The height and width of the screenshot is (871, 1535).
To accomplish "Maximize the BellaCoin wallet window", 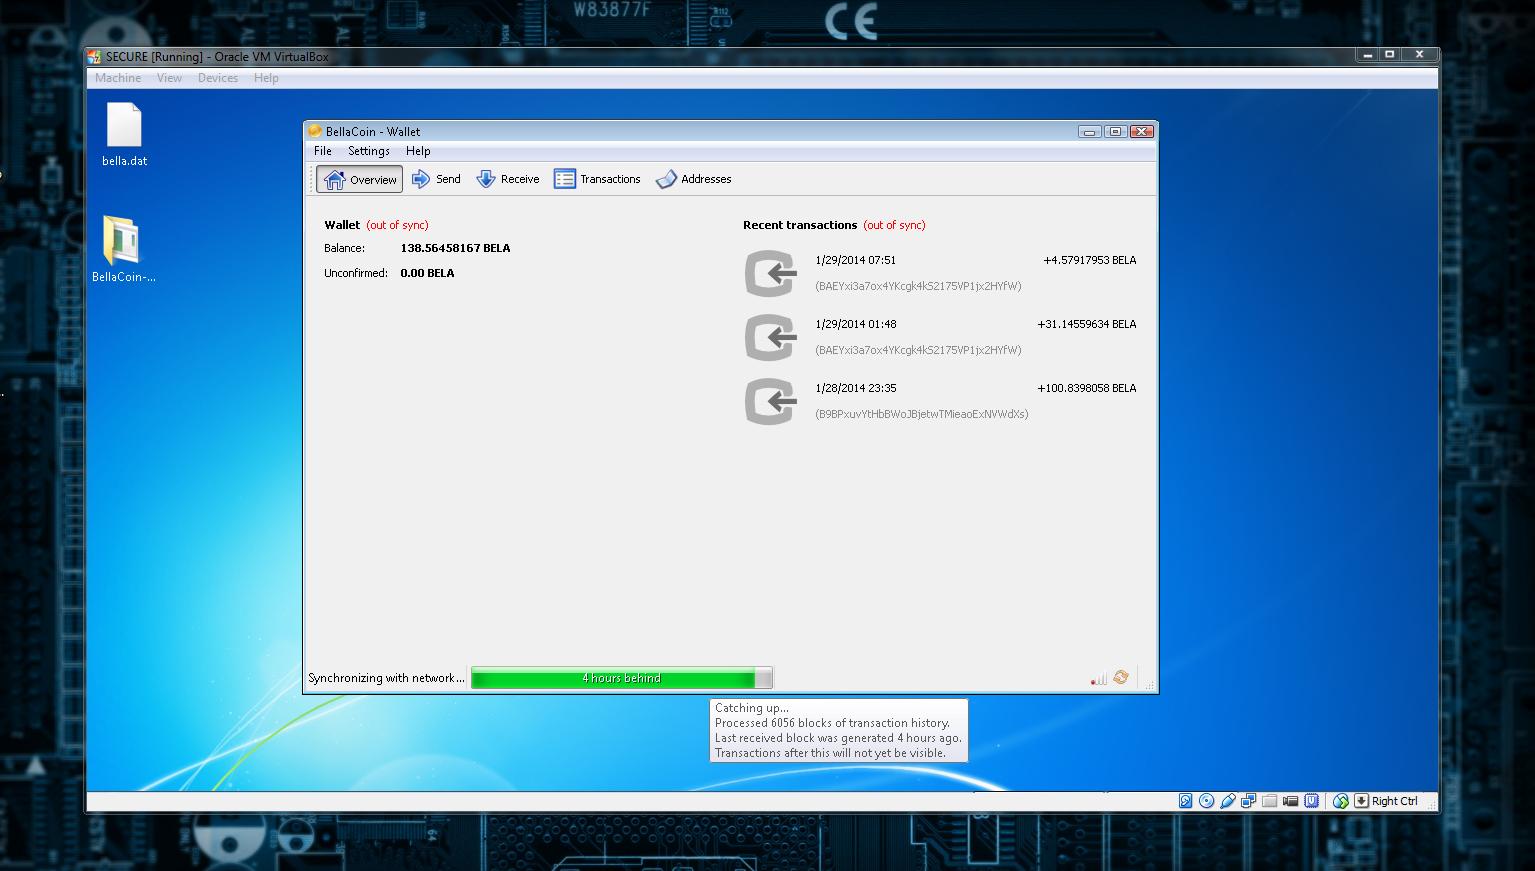I will (x=1115, y=131).
